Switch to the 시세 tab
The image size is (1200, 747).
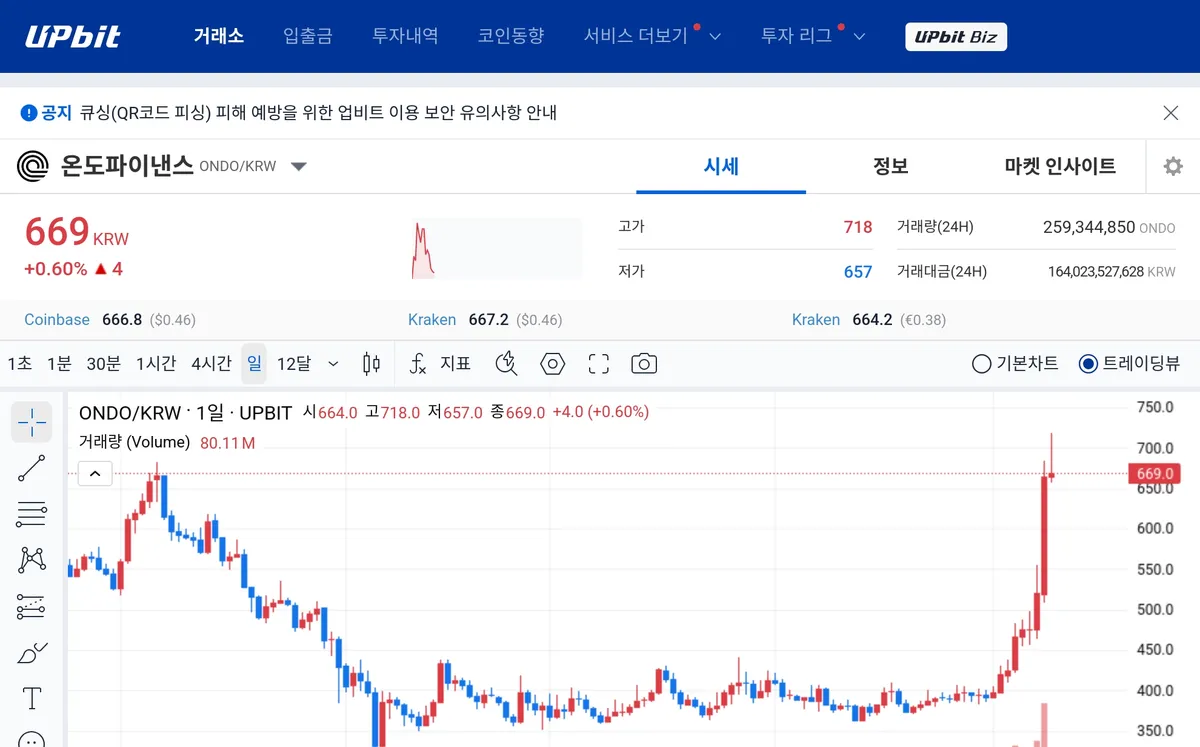[x=721, y=166]
